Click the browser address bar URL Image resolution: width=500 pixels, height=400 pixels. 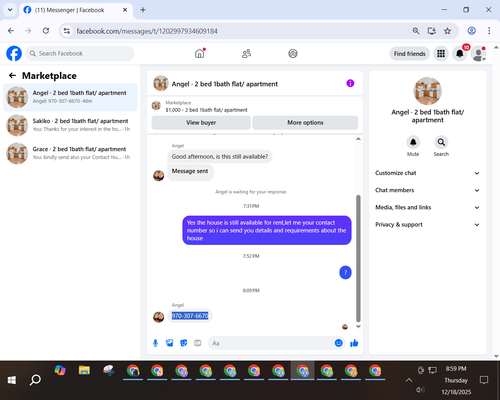pyautogui.click(x=147, y=31)
